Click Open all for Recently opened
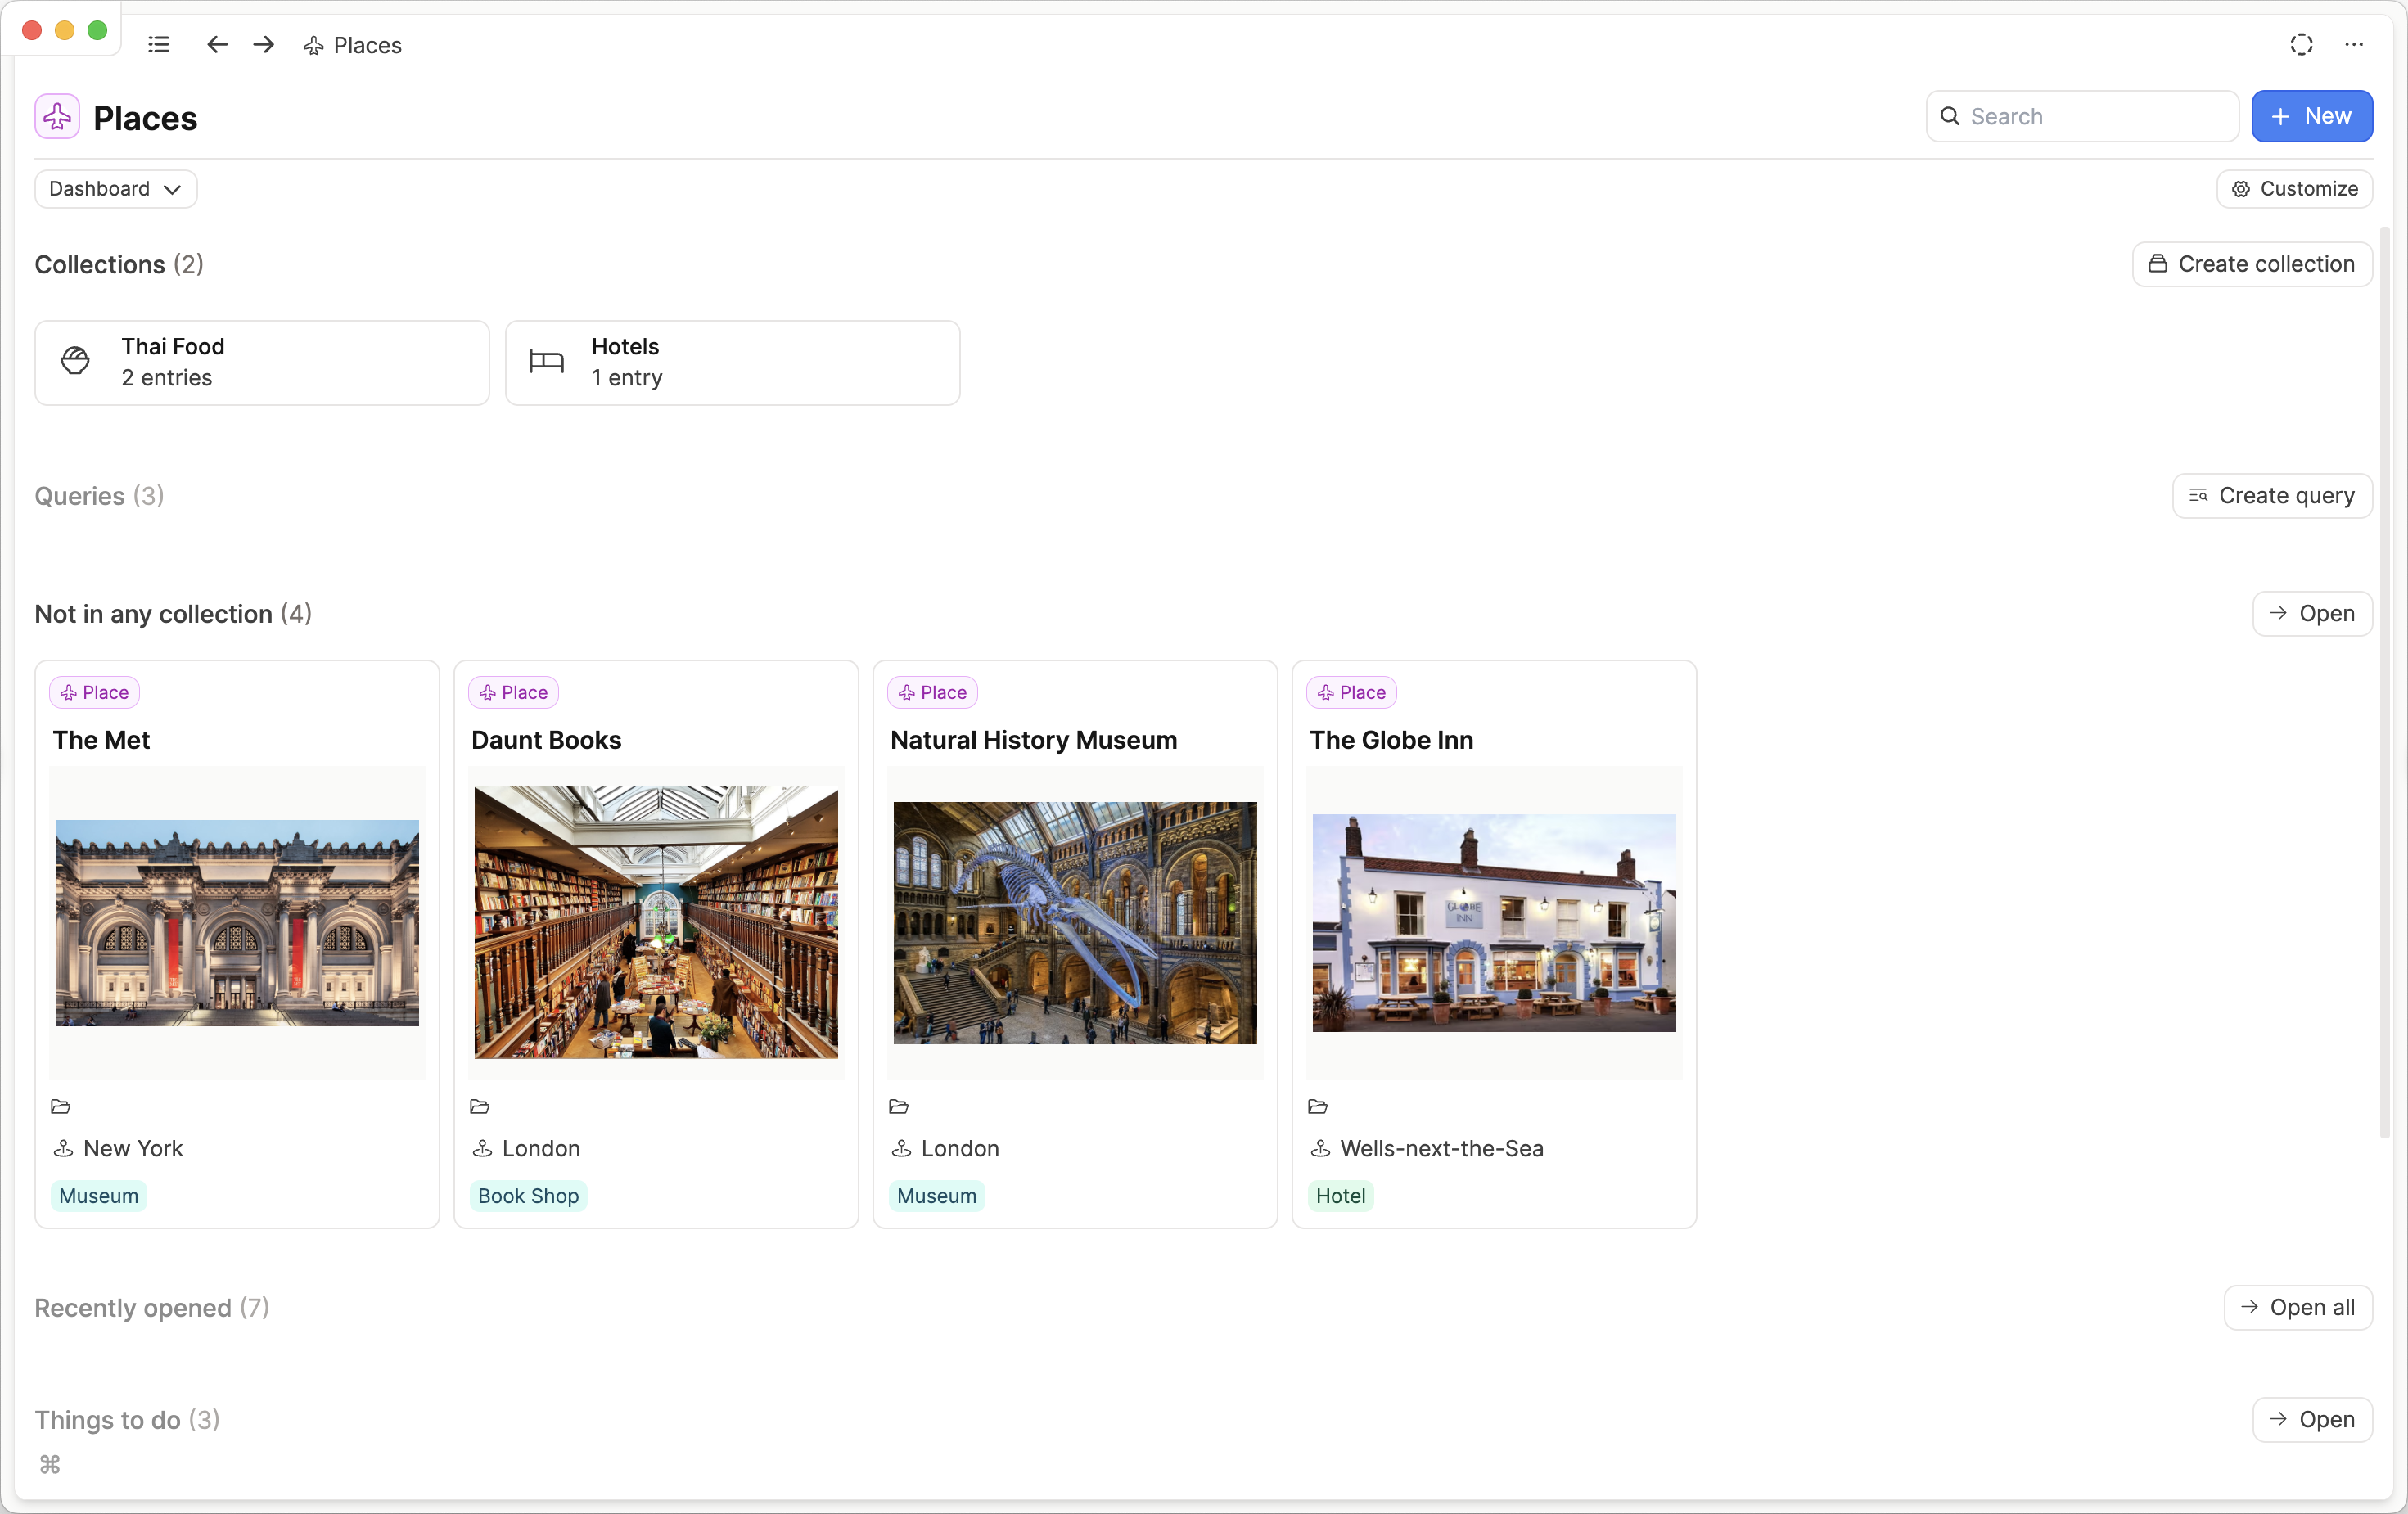Screen dimensions: 2408x1514 tap(2298, 1308)
